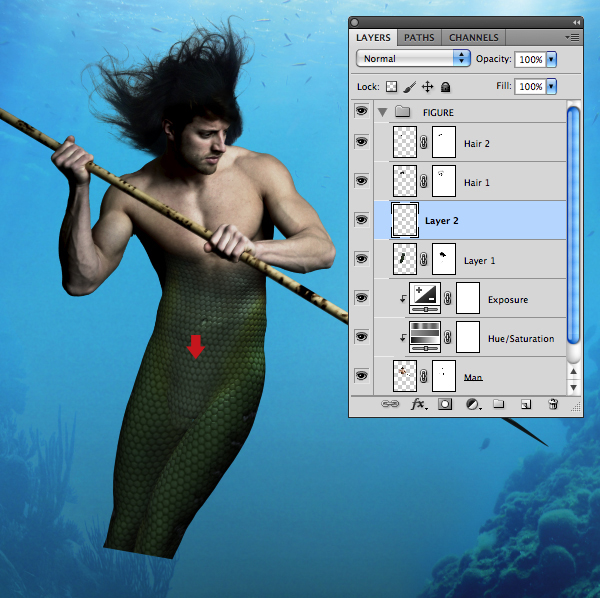600x598 pixels.
Task: Collapse the FIGURE group triangle
Action: tap(382, 112)
